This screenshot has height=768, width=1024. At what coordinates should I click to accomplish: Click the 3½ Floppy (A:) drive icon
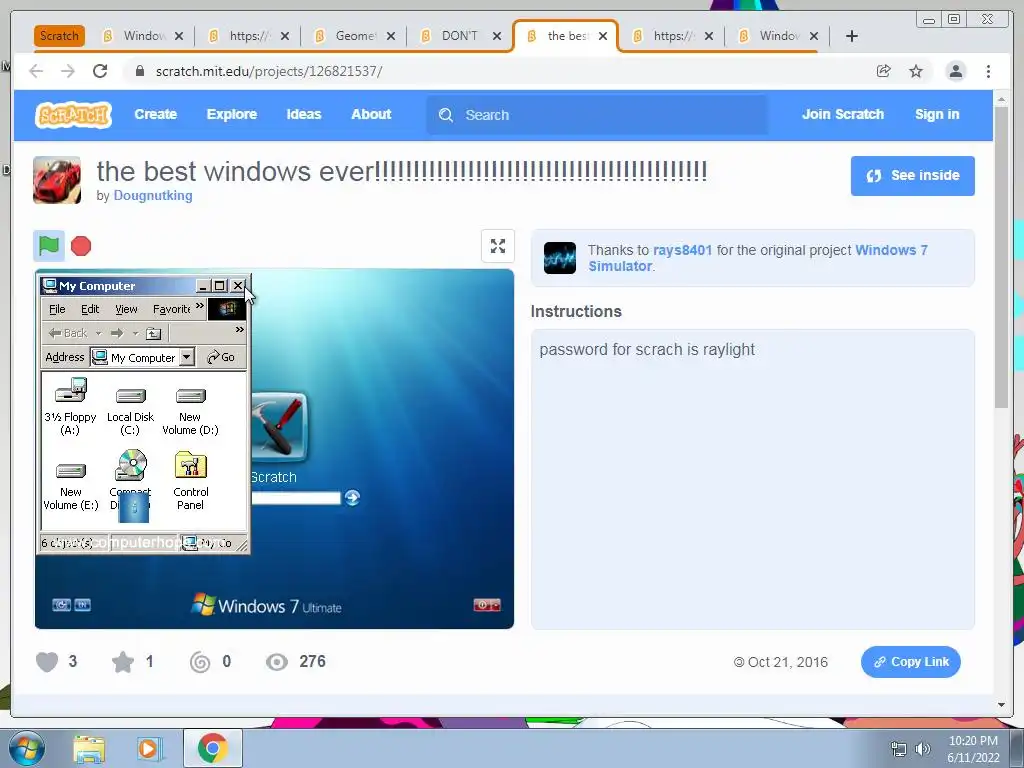71,391
